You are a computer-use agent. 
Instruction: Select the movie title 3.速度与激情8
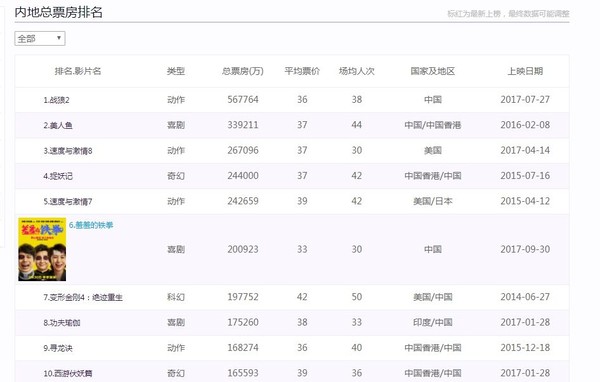(68, 151)
